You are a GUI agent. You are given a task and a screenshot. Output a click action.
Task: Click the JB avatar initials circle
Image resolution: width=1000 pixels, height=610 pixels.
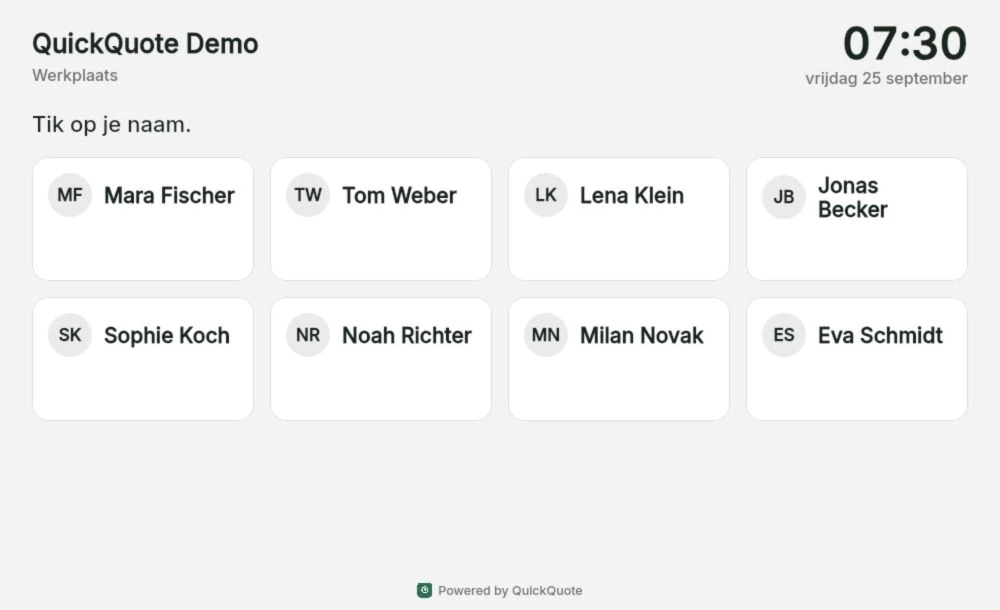click(x=784, y=197)
